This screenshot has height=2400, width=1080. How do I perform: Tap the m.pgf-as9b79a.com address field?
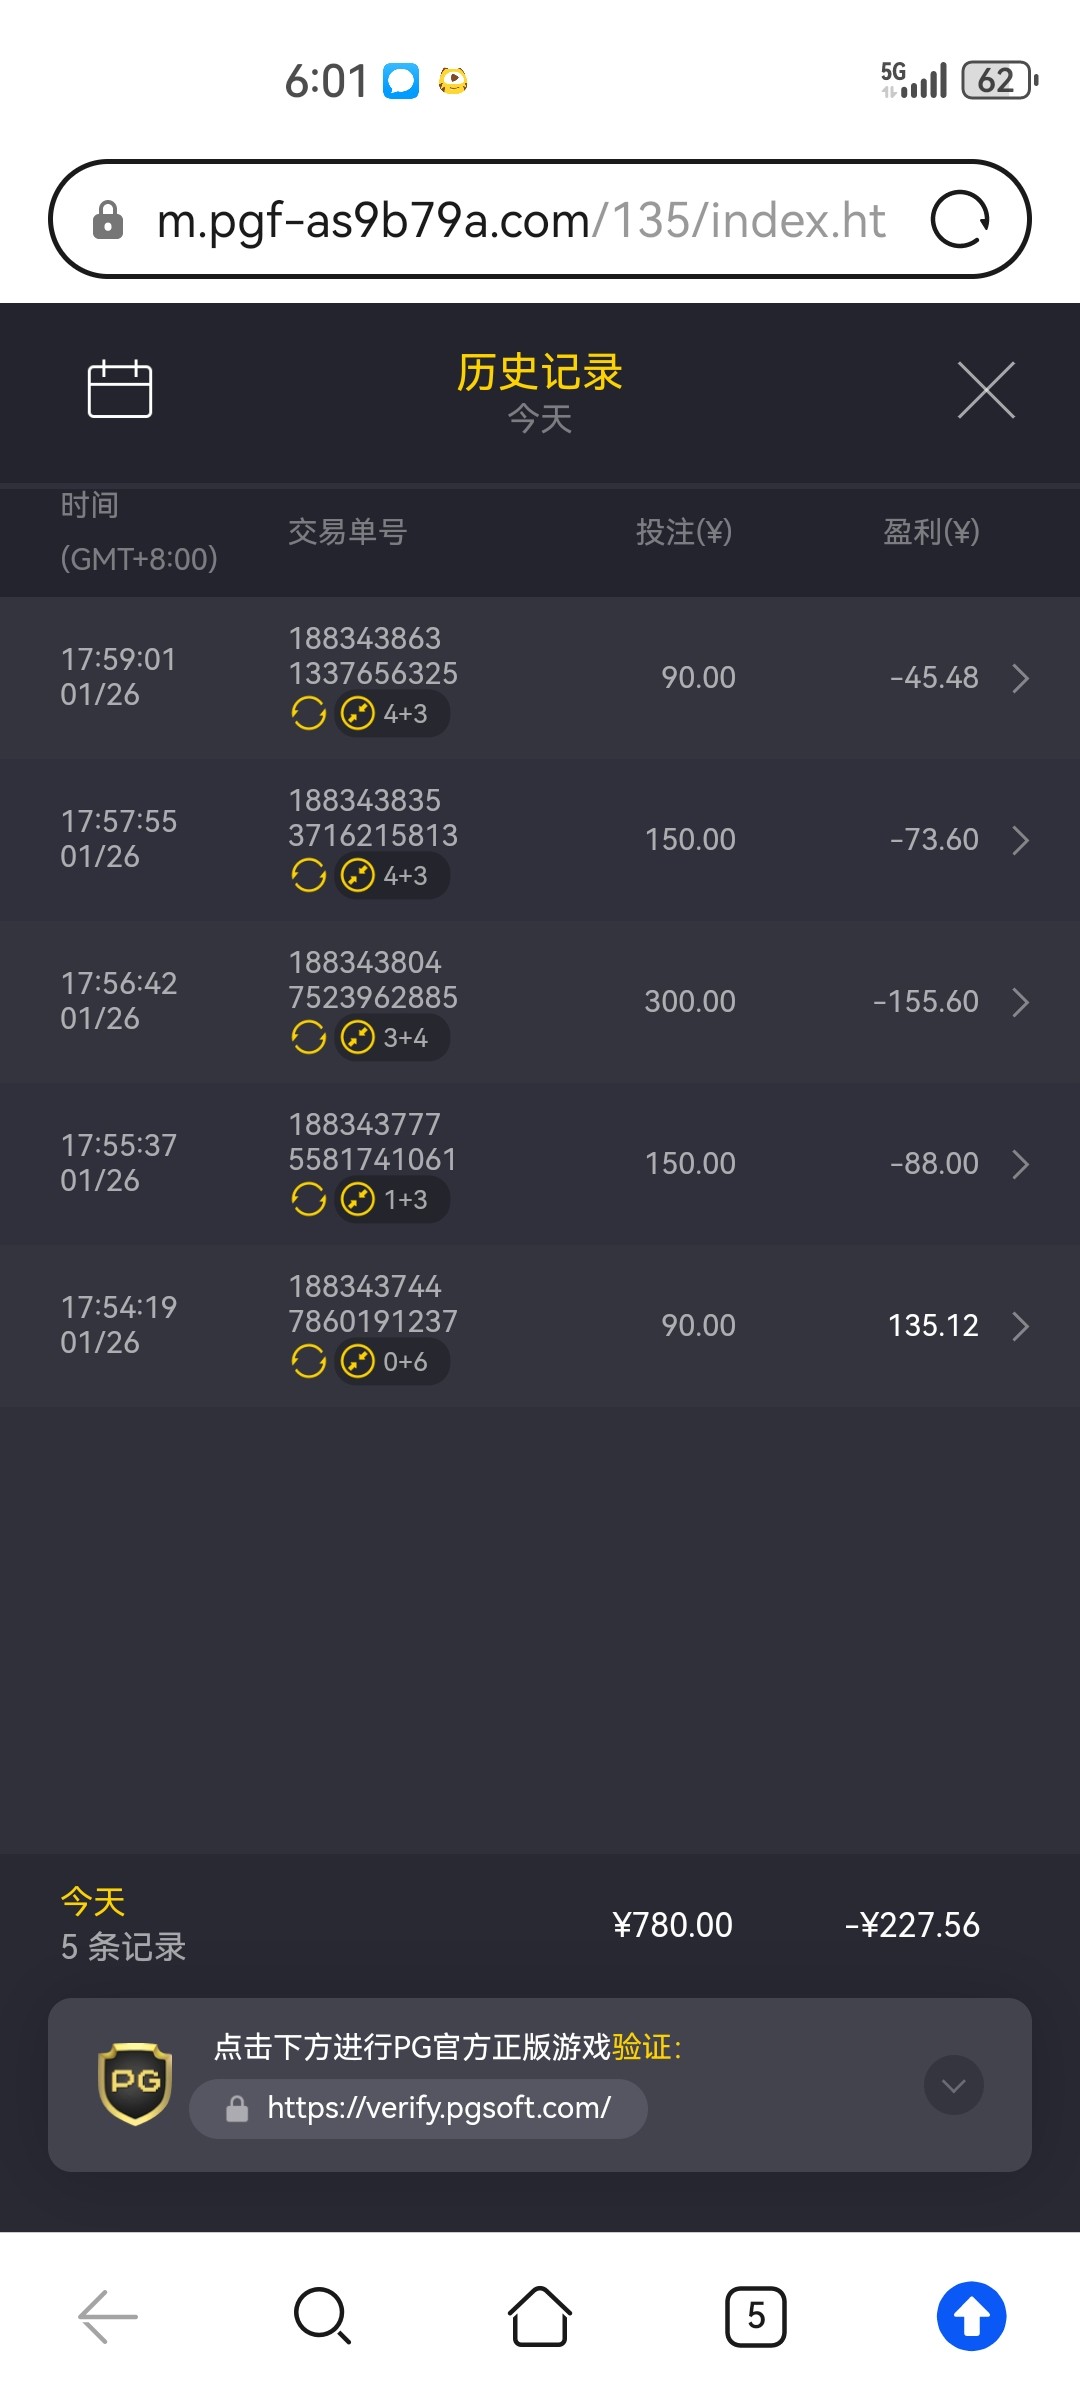click(x=520, y=220)
